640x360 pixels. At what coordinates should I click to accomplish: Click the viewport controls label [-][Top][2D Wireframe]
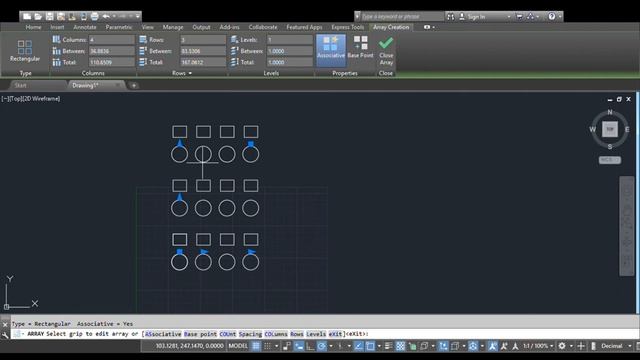[x=31, y=98]
